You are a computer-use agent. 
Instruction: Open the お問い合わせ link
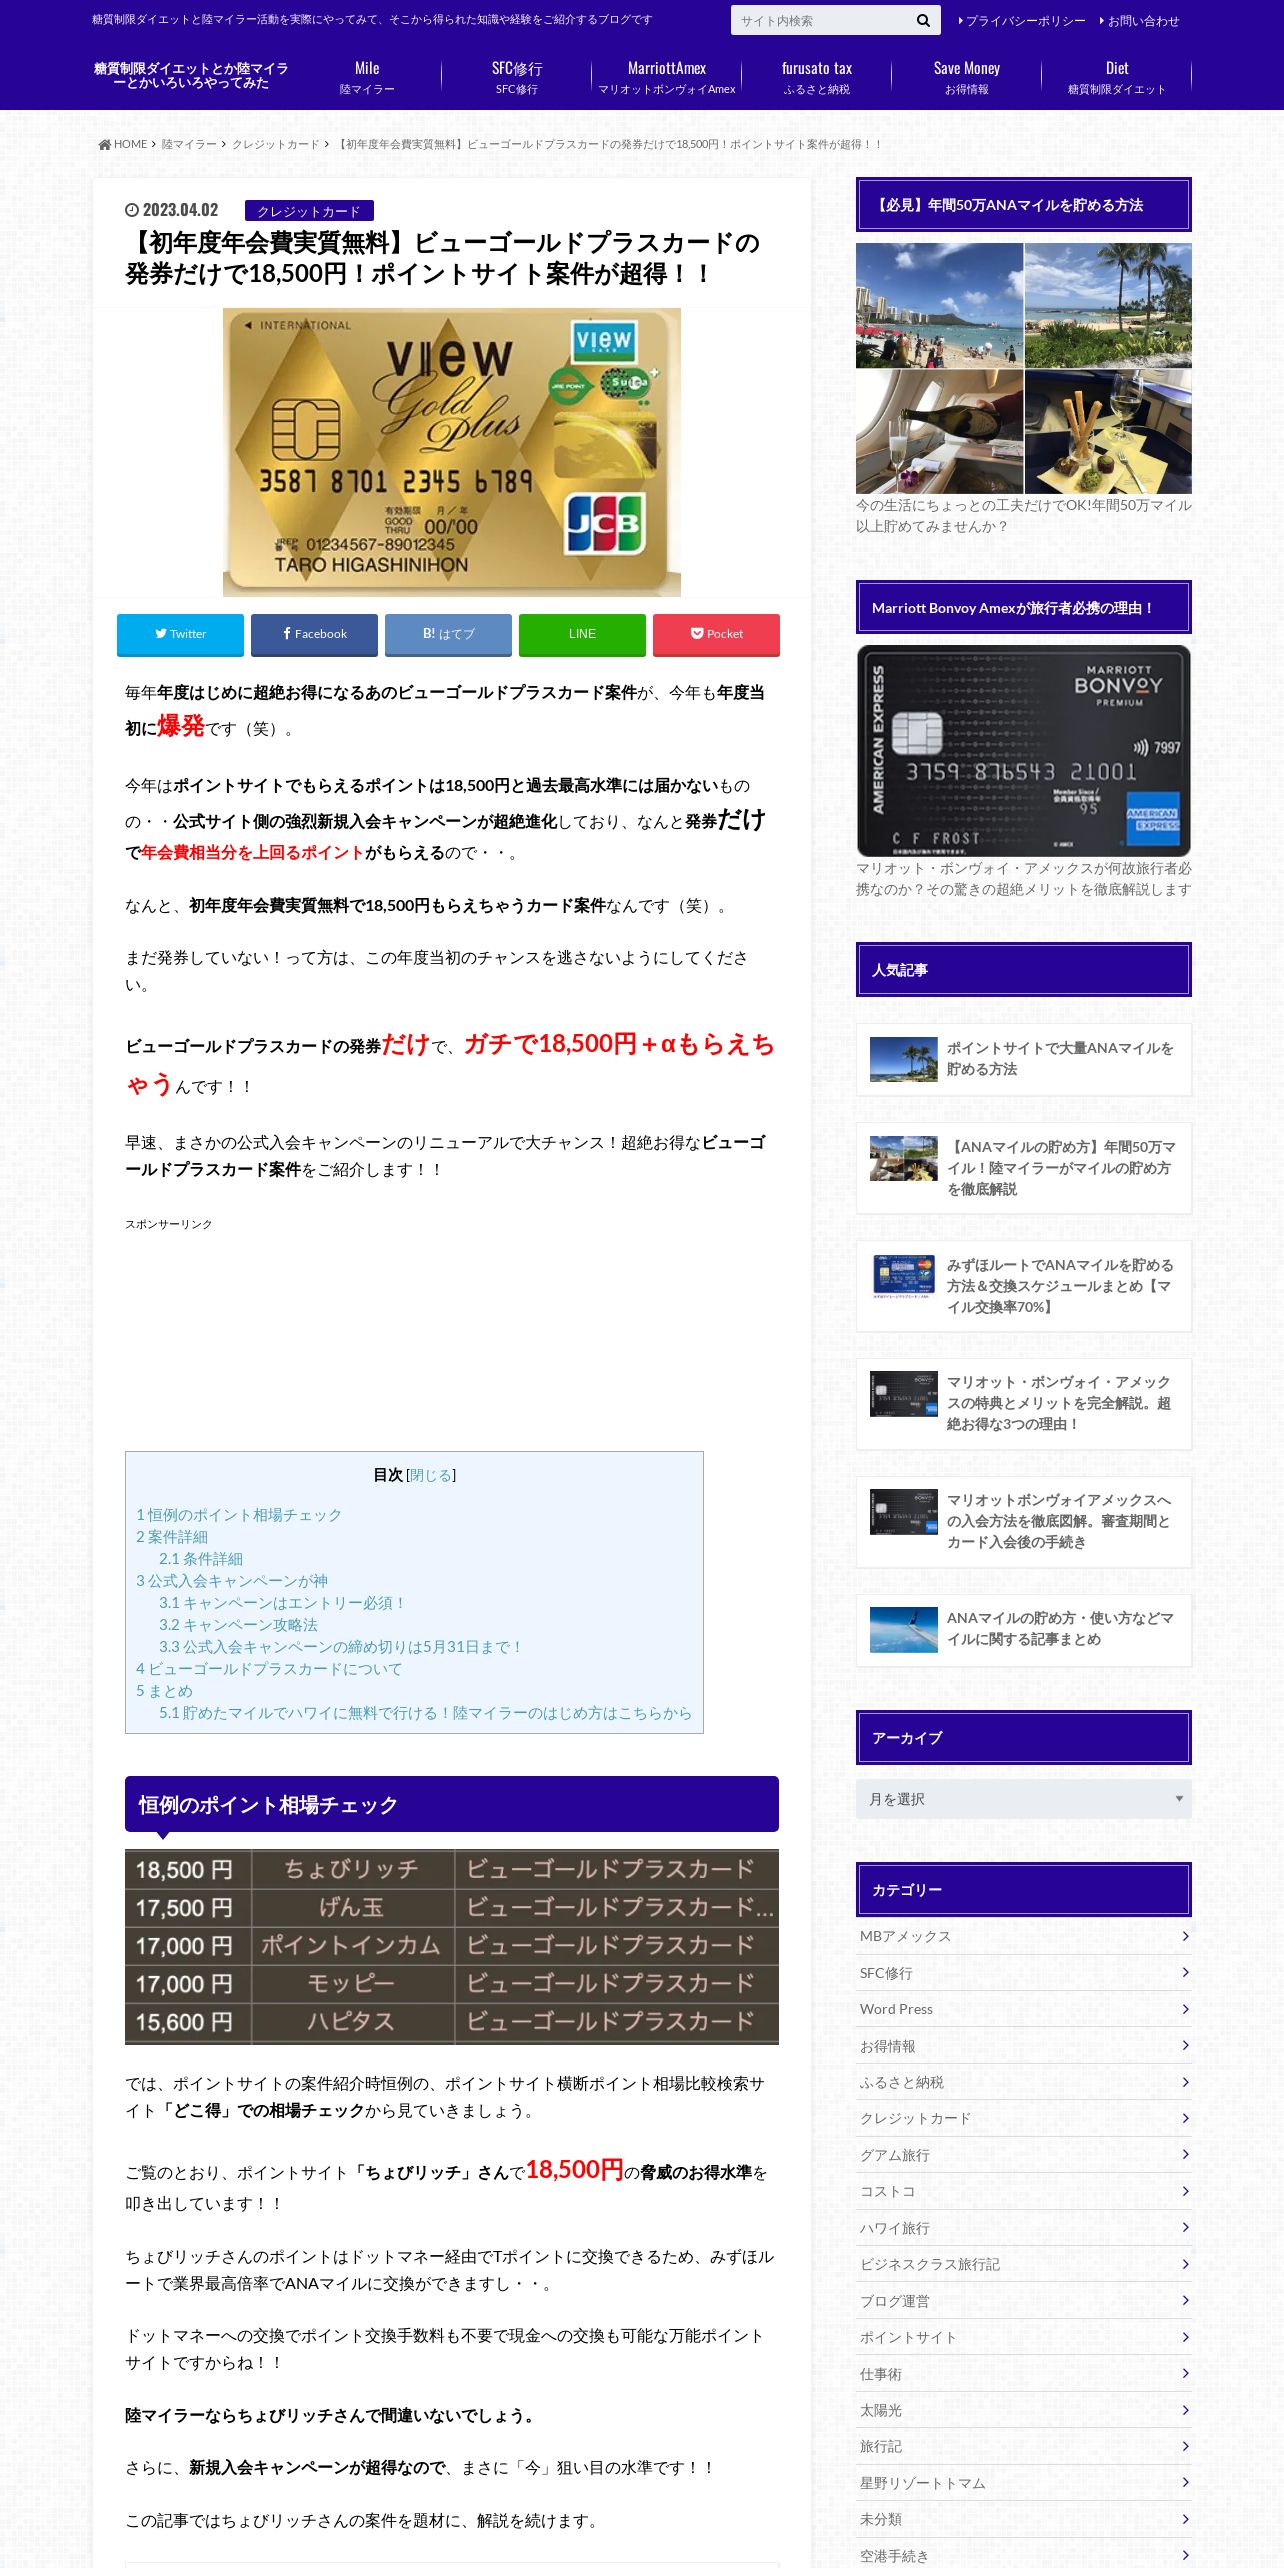1139,20
